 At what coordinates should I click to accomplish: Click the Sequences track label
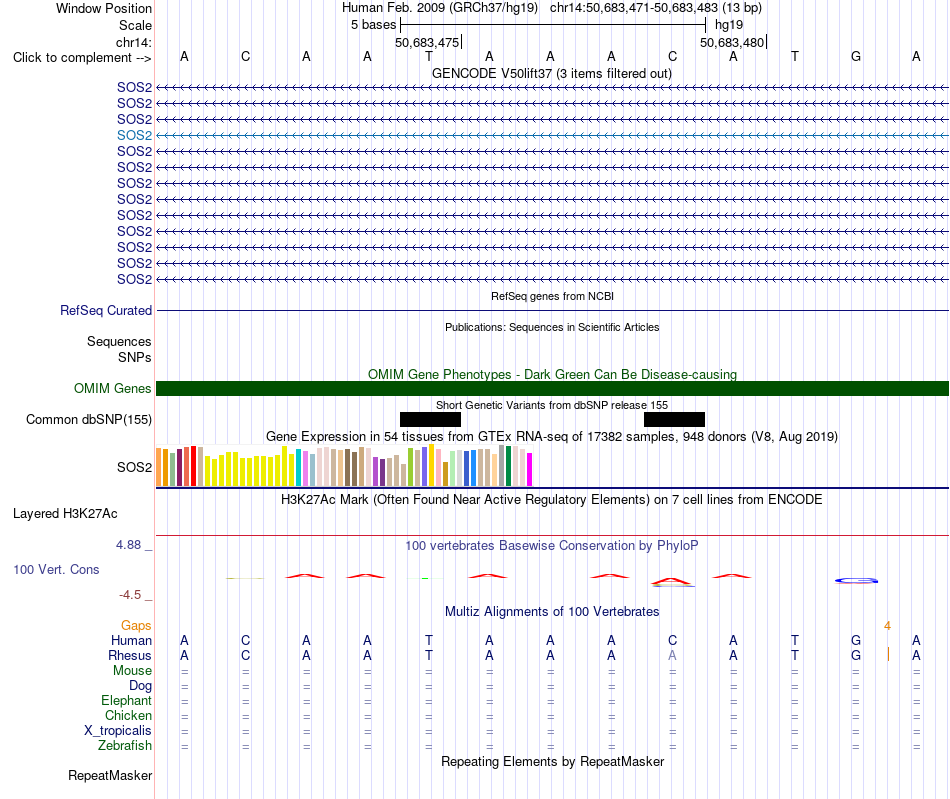click(119, 342)
